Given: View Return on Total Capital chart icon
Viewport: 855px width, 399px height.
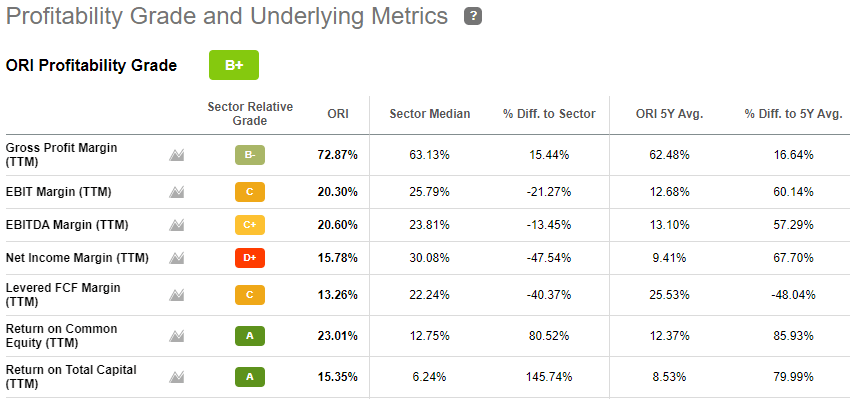Looking at the screenshot, I should click(176, 377).
